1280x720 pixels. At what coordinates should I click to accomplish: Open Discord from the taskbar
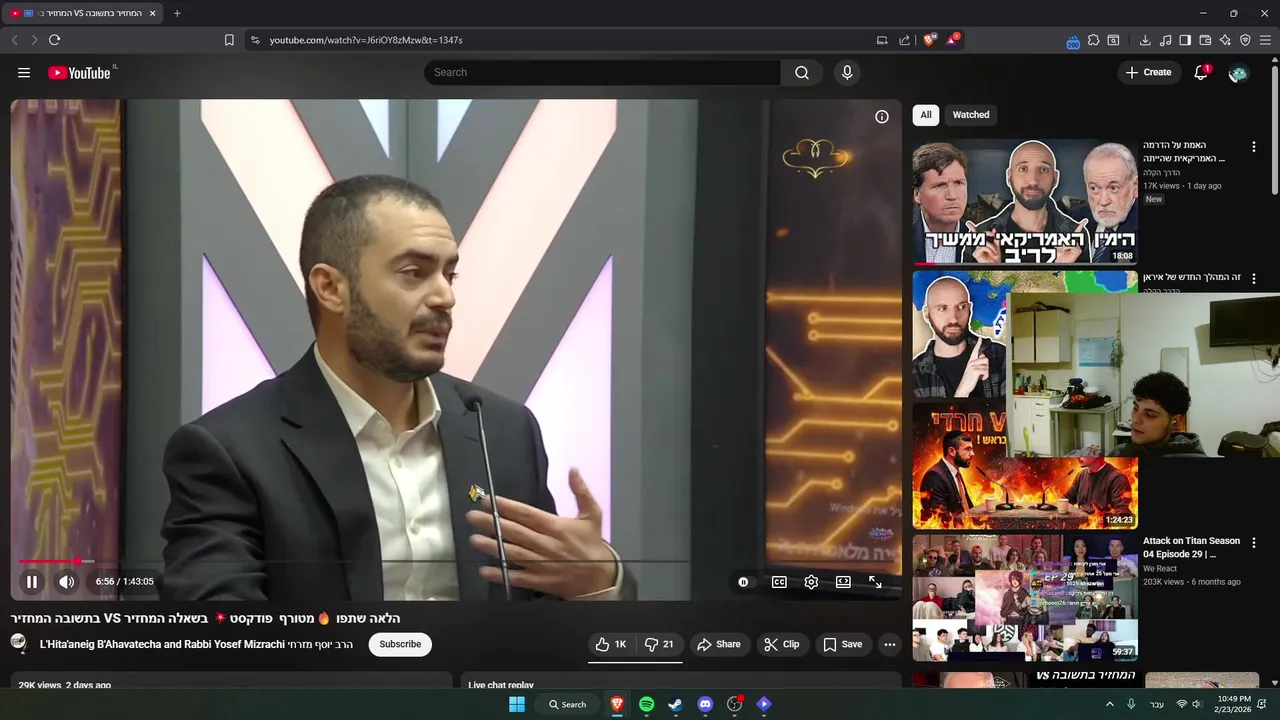coord(705,704)
